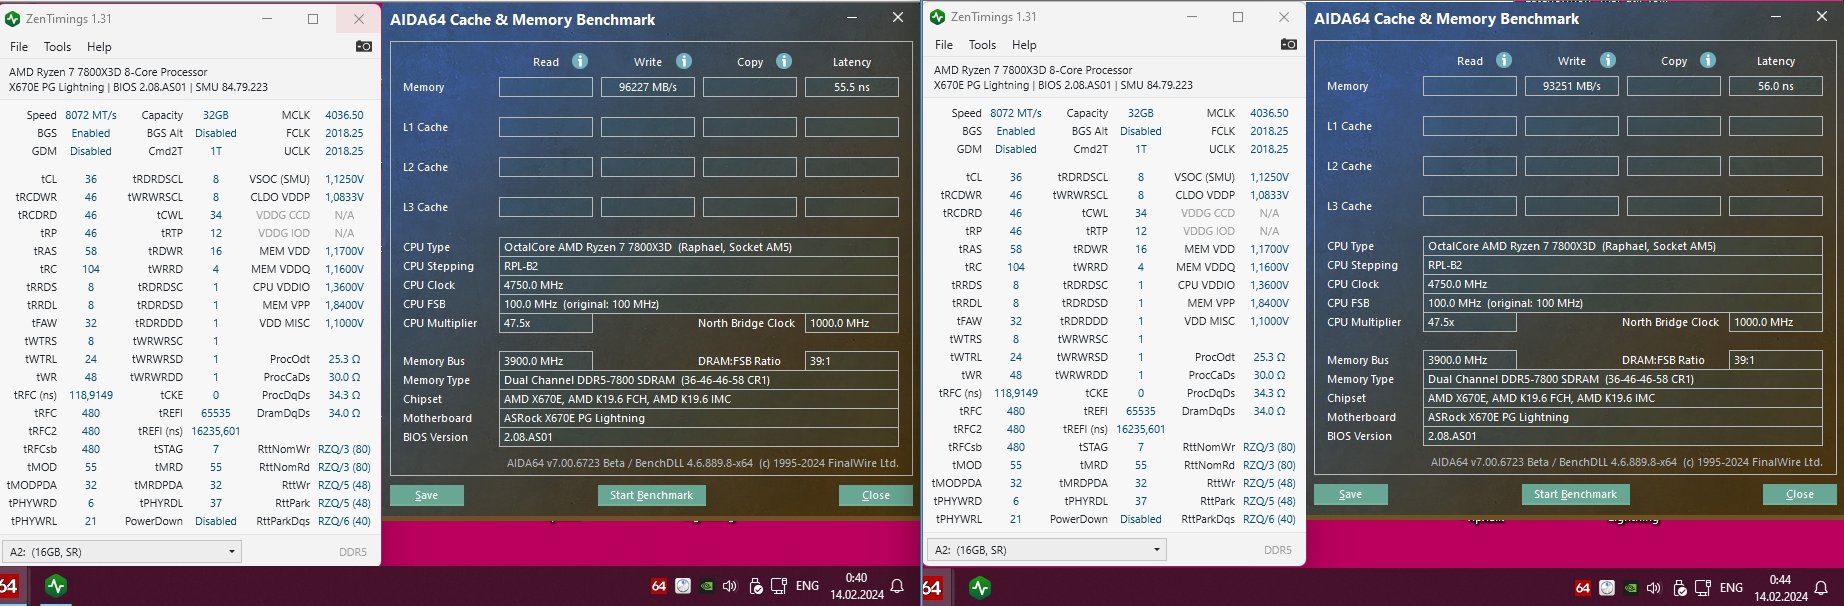This screenshot has width=1844, height=606.
Task: Click AIDA64 tray icon beside 0:44 clock
Action: click(x=1583, y=588)
